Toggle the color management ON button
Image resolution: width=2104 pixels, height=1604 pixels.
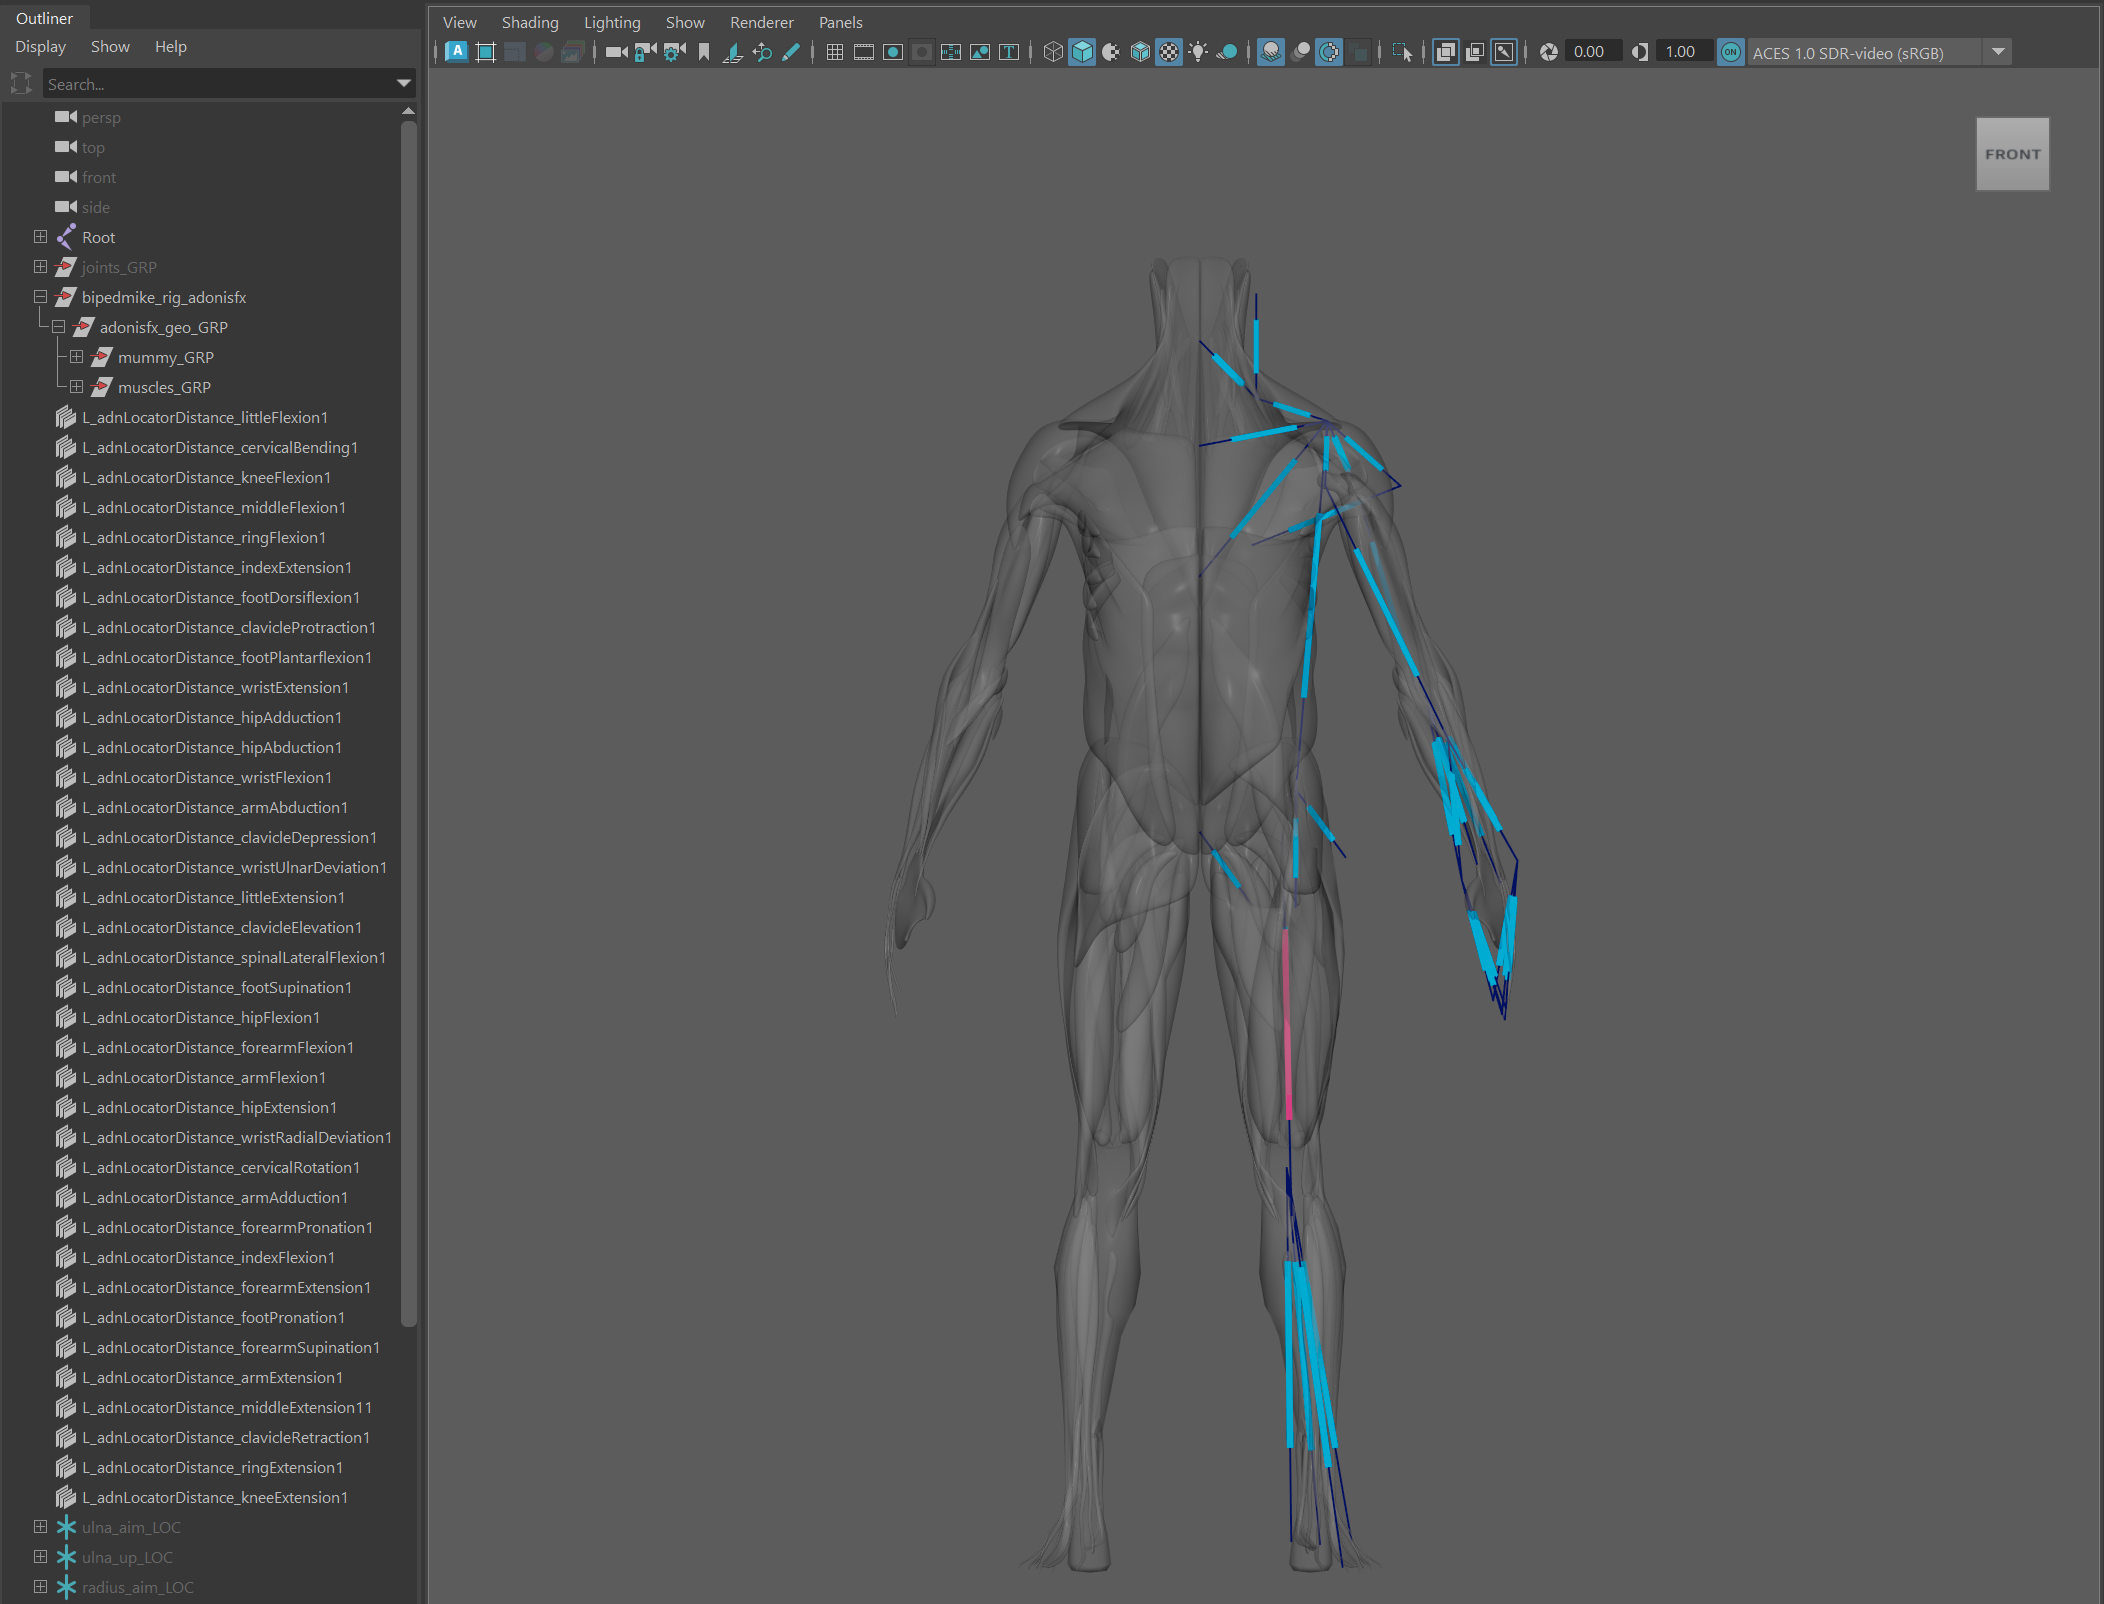tap(1731, 52)
